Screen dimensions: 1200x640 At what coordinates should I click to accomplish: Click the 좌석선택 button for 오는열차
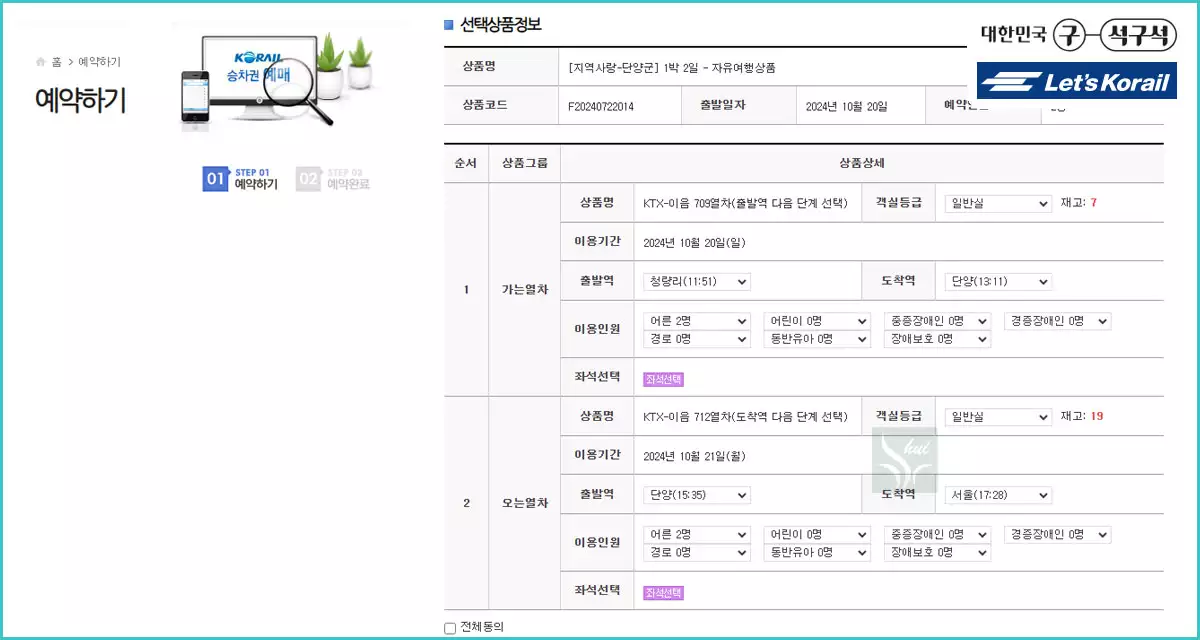click(663, 591)
